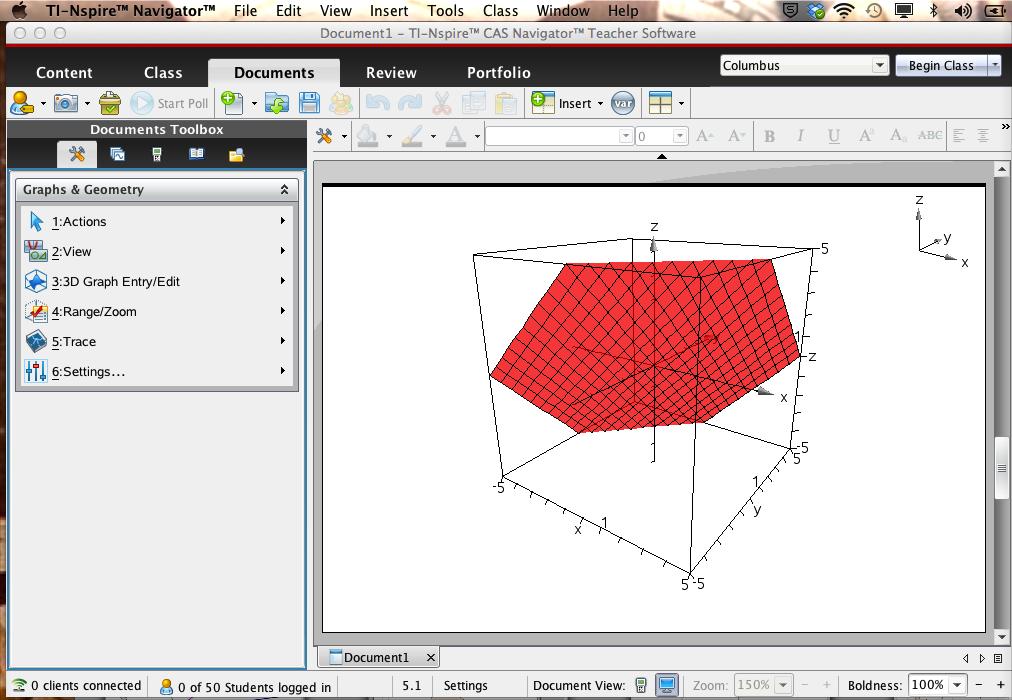Screen dimensions: 1012x700
Task: Open the TI-SmartView calculator tab in toolbox
Action: (x=157, y=155)
